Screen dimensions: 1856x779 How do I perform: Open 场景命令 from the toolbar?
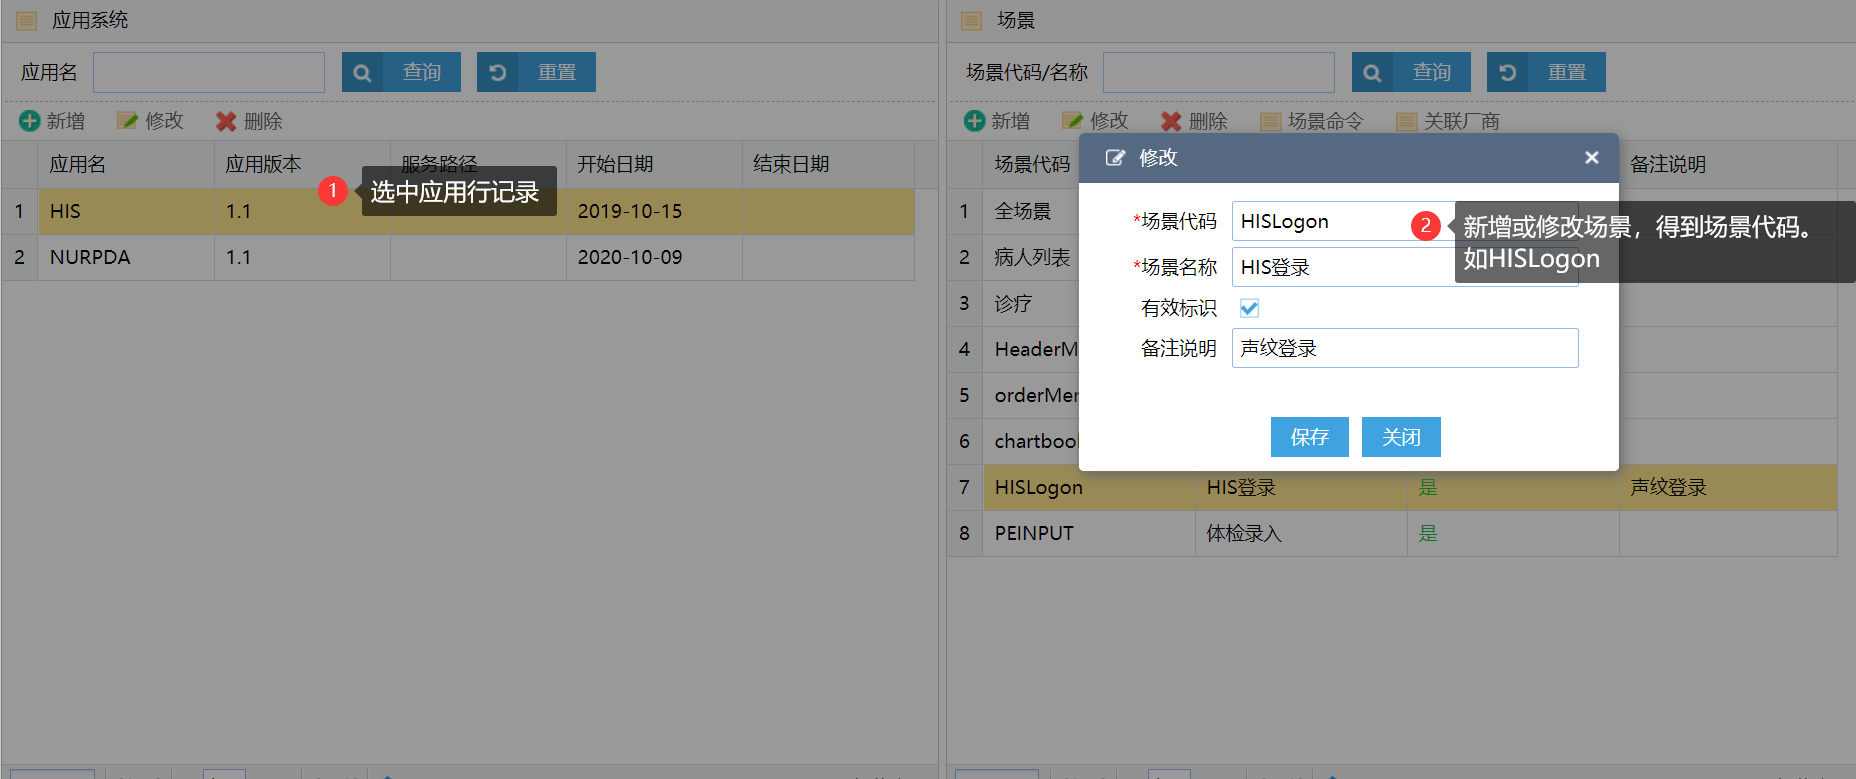tap(1311, 121)
